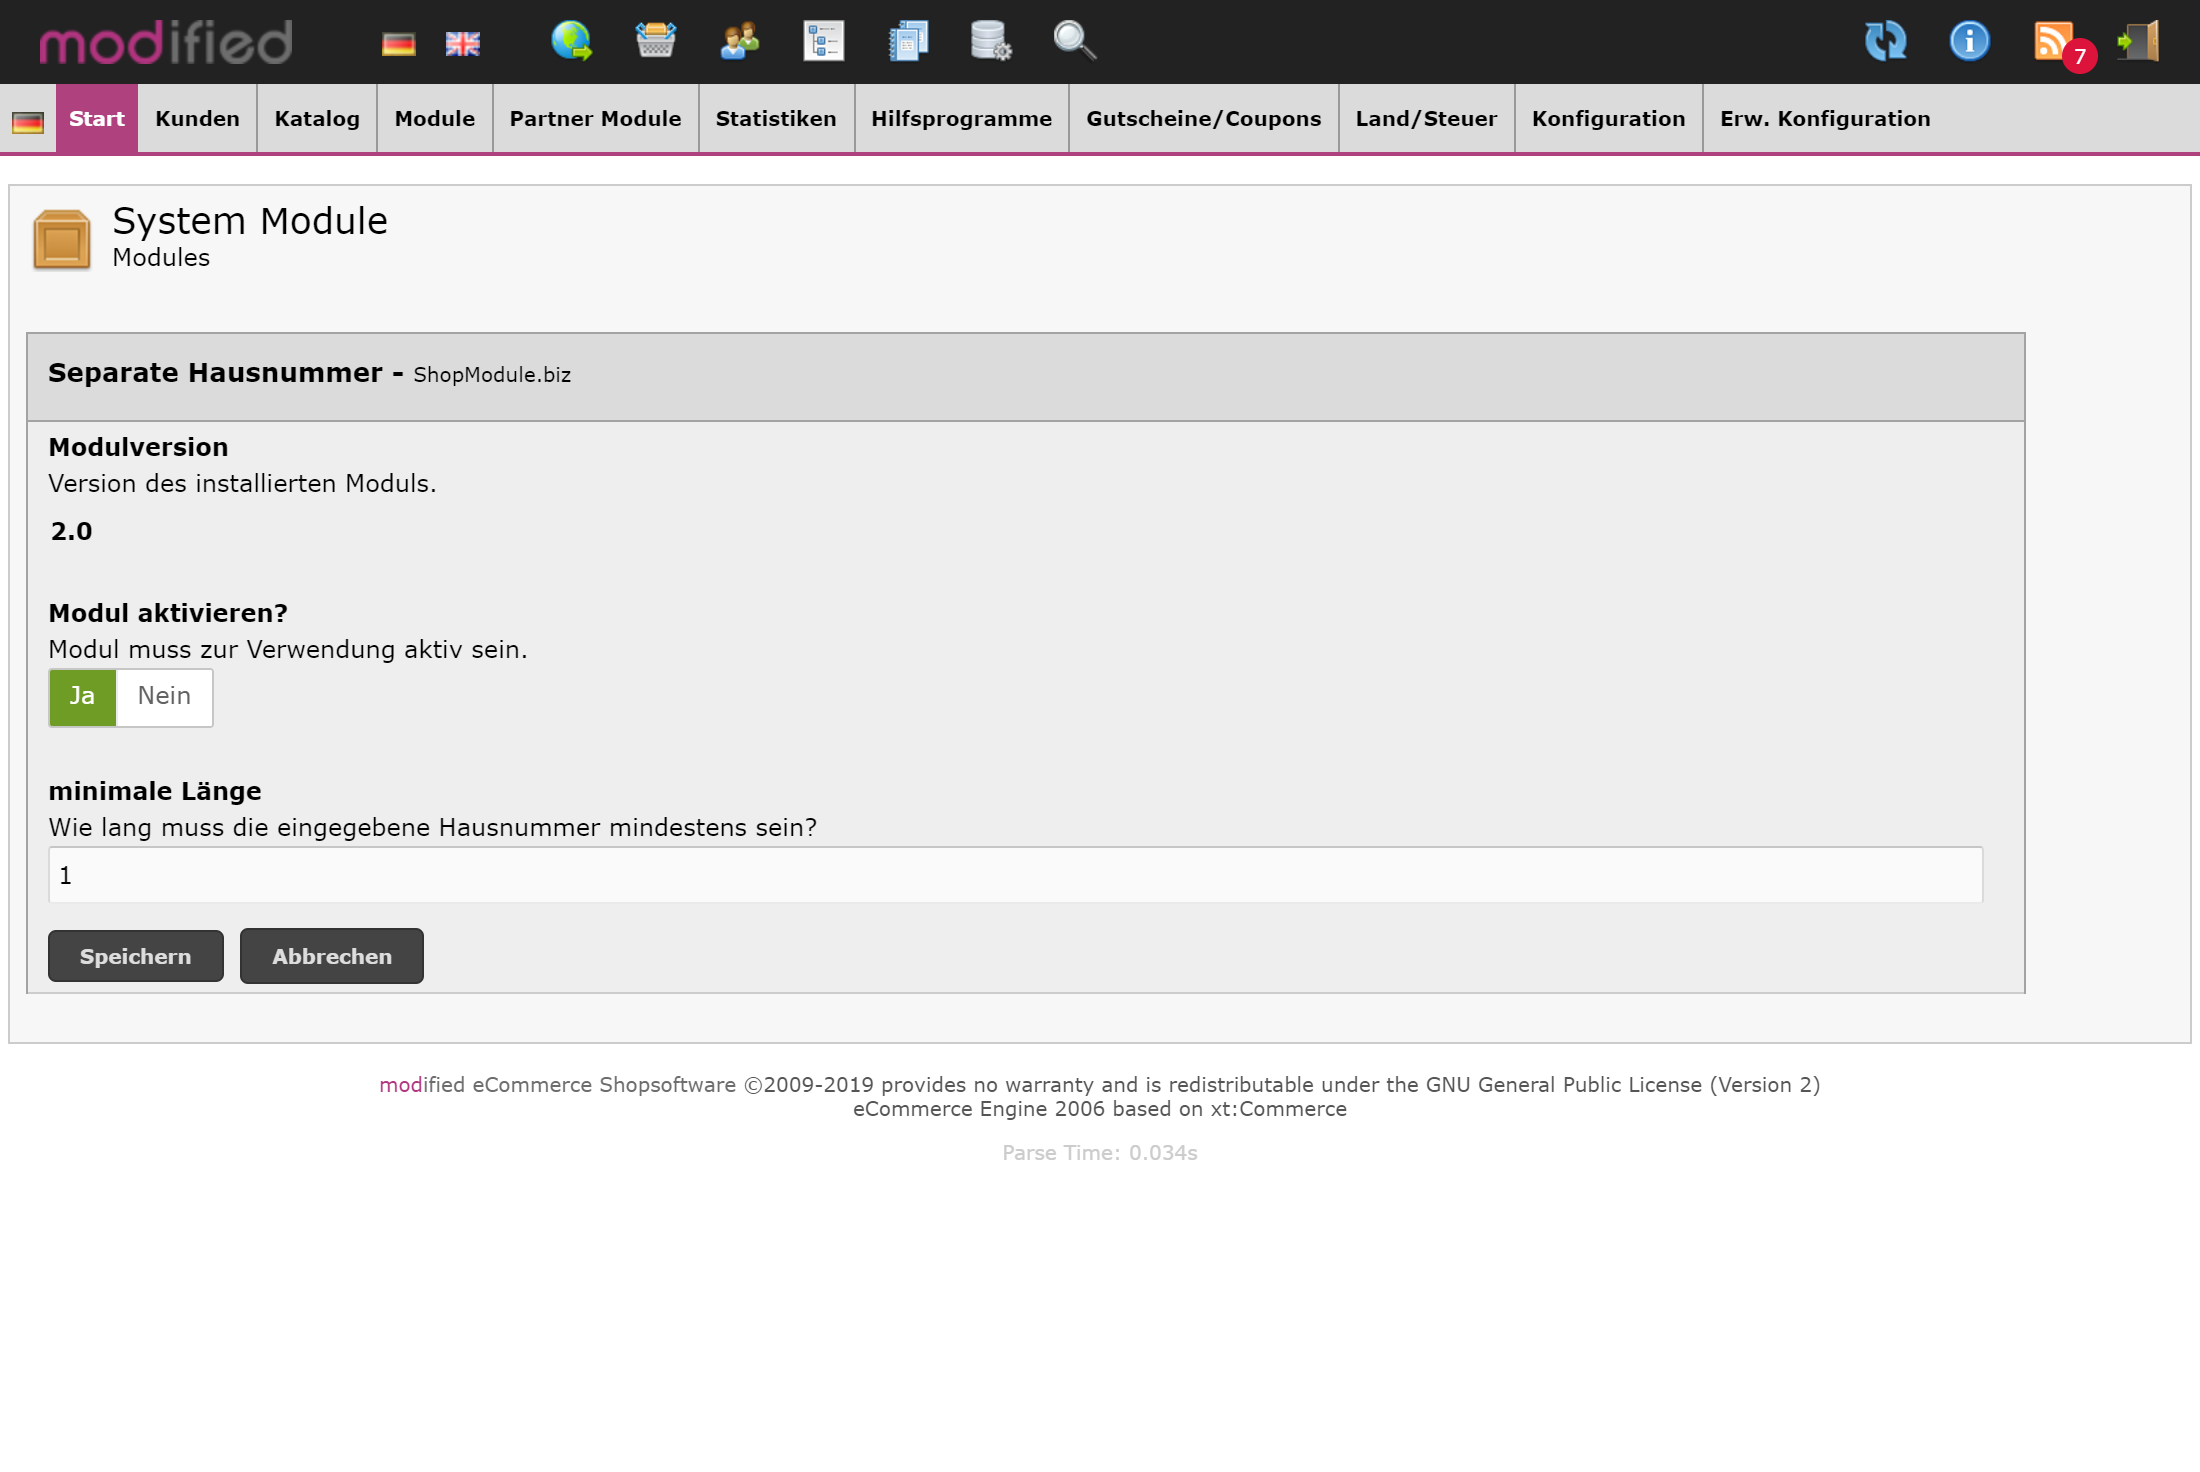This screenshot has height=1472, width=2200.
Task: Click the category tree icon
Action: 824,42
